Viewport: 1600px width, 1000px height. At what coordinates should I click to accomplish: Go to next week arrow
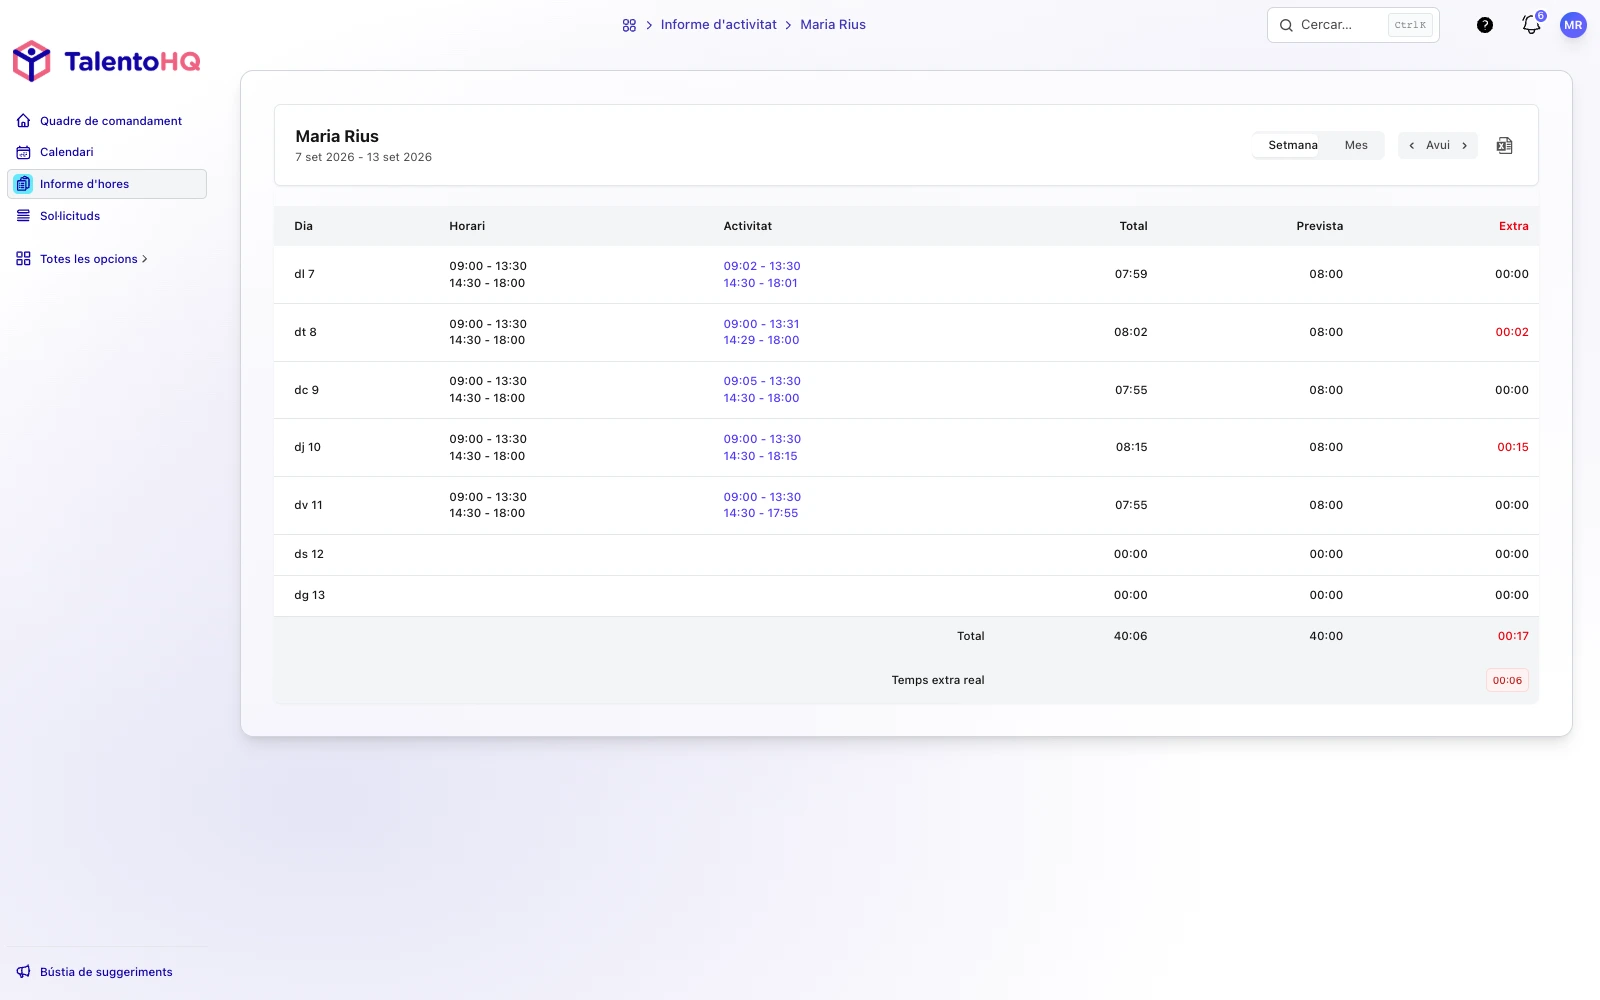(1464, 145)
